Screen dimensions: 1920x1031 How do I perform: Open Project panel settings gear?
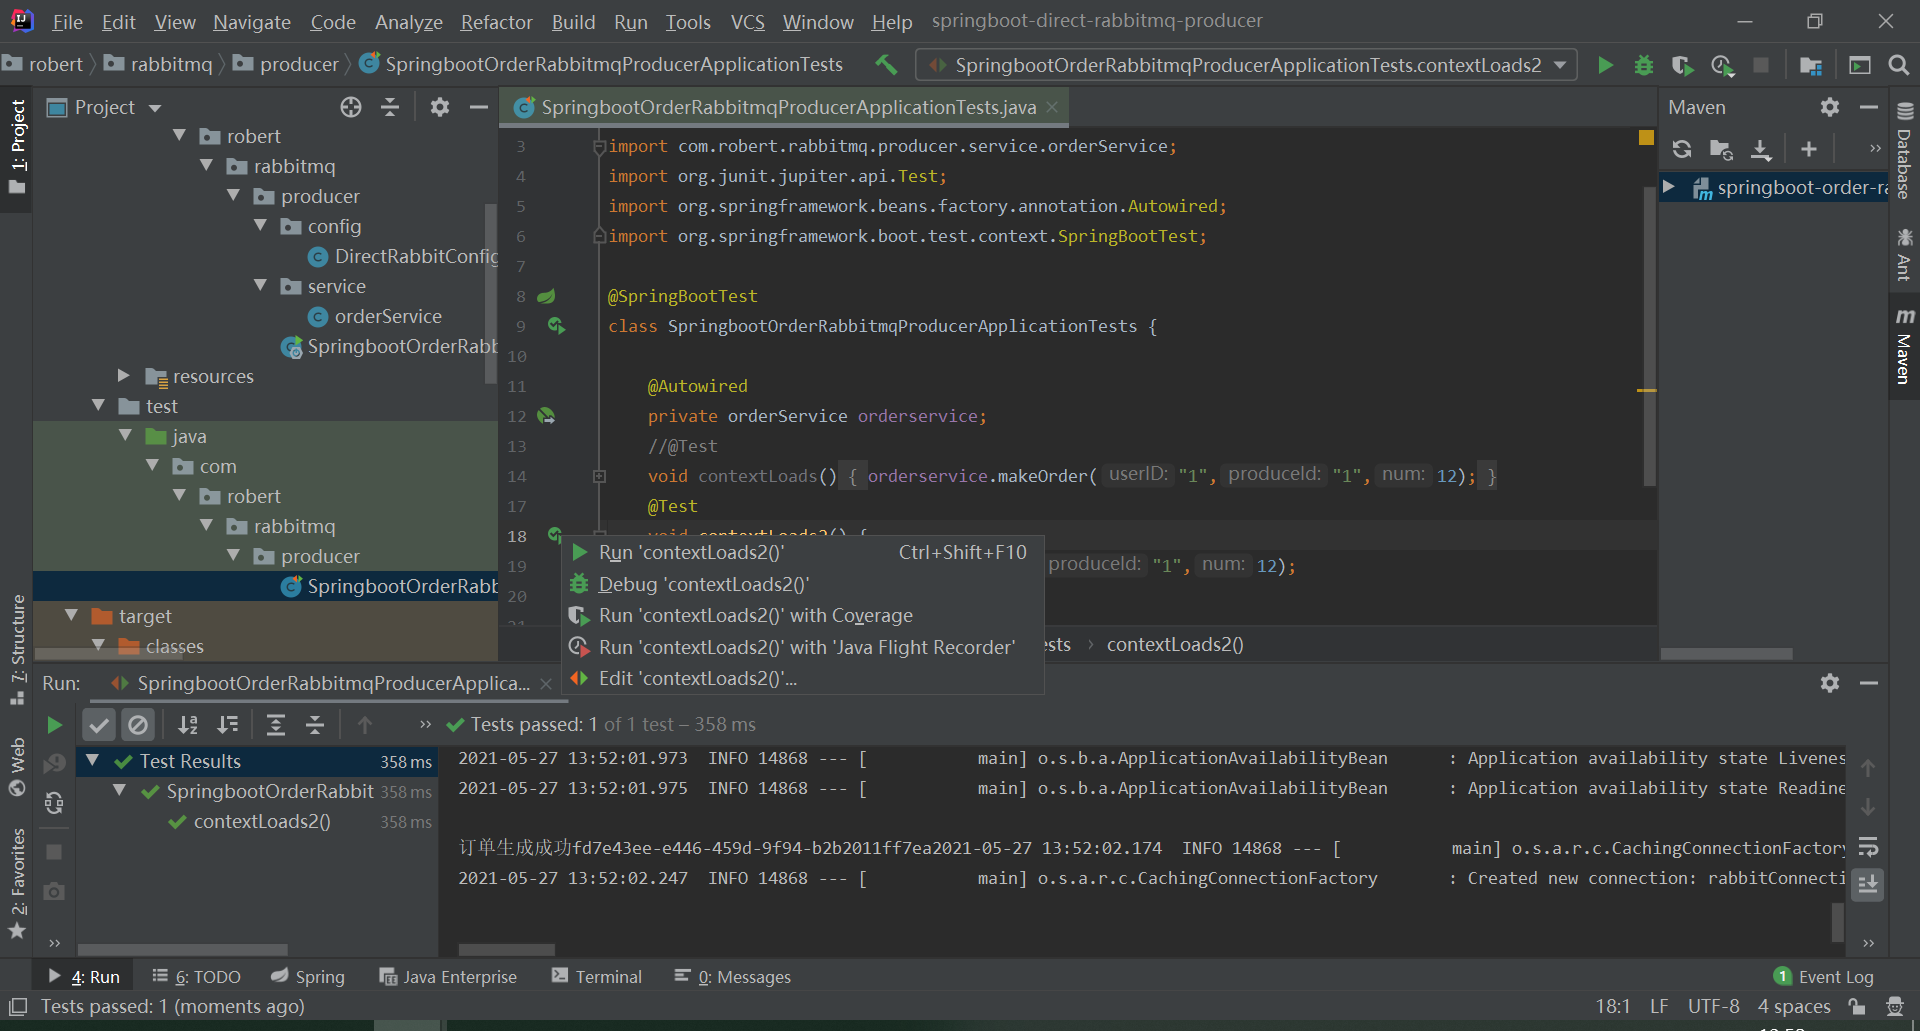tap(439, 107)
